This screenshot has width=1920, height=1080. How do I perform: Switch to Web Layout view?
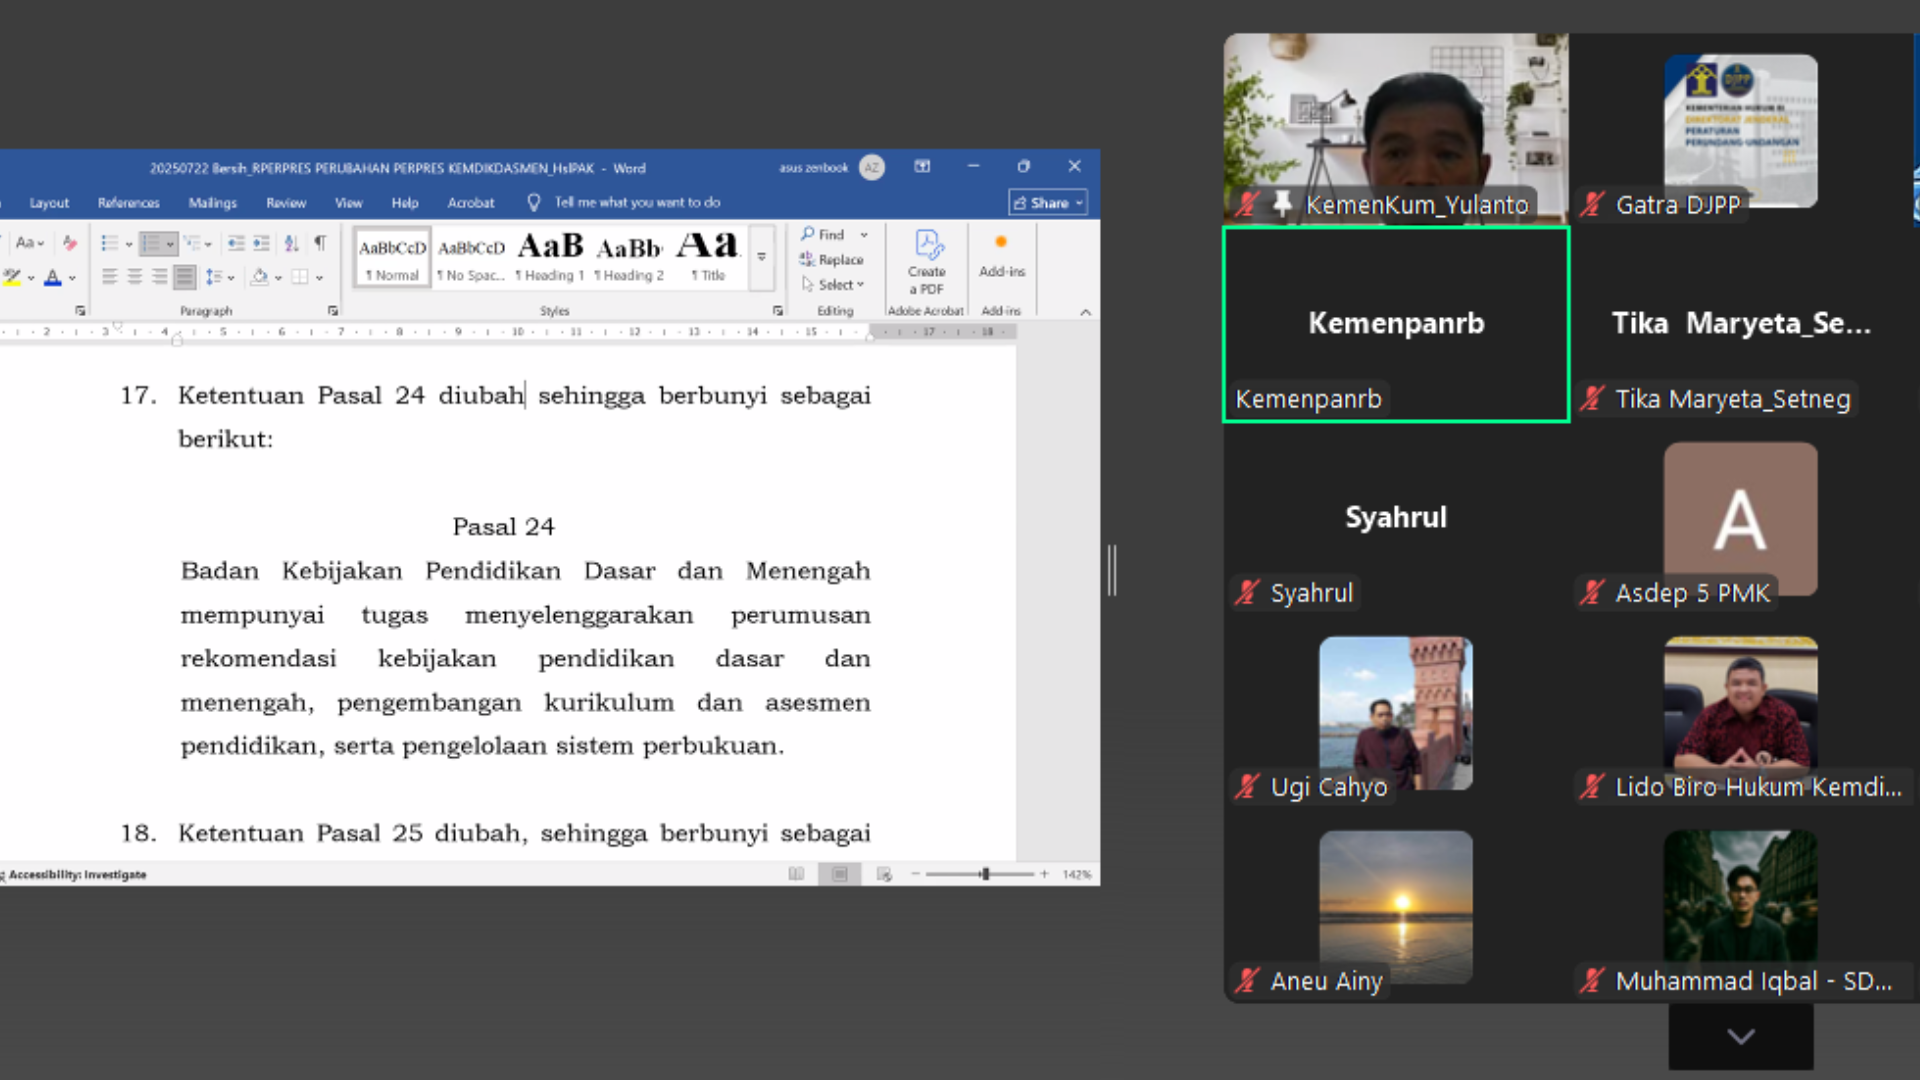884,874
